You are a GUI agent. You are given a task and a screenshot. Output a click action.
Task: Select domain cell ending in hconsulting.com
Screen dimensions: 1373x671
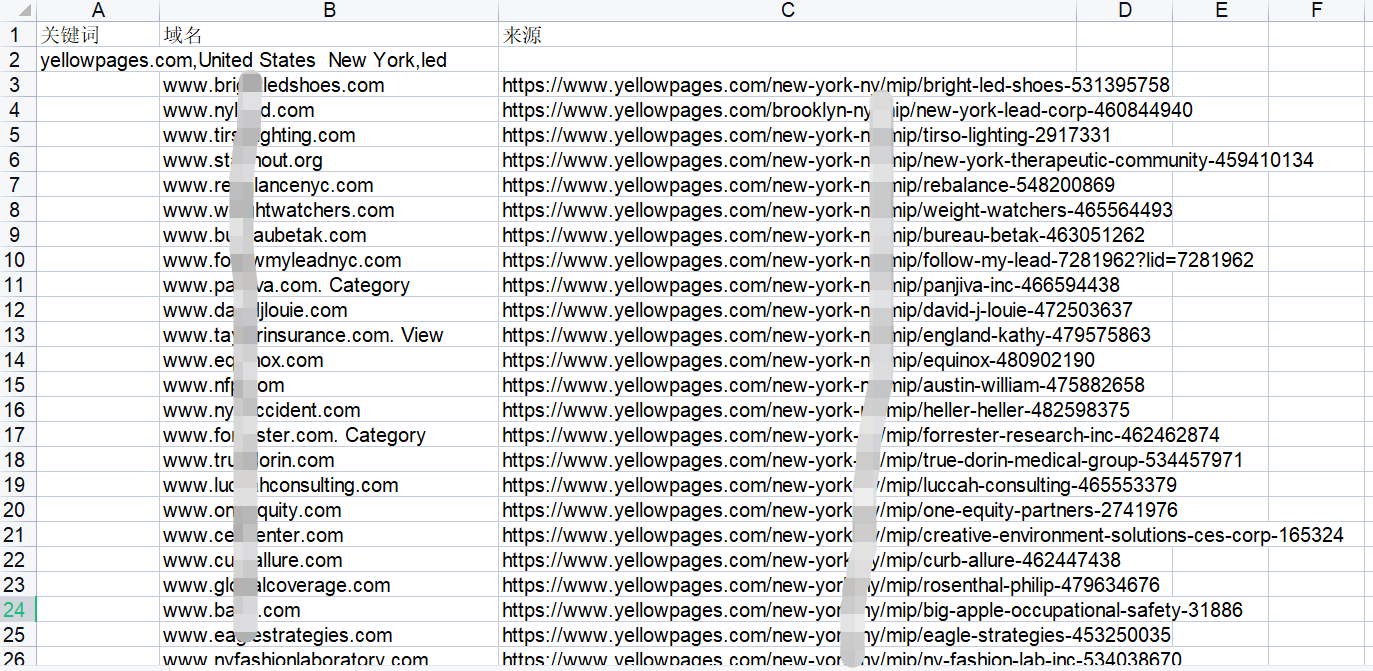coord(329,485)
